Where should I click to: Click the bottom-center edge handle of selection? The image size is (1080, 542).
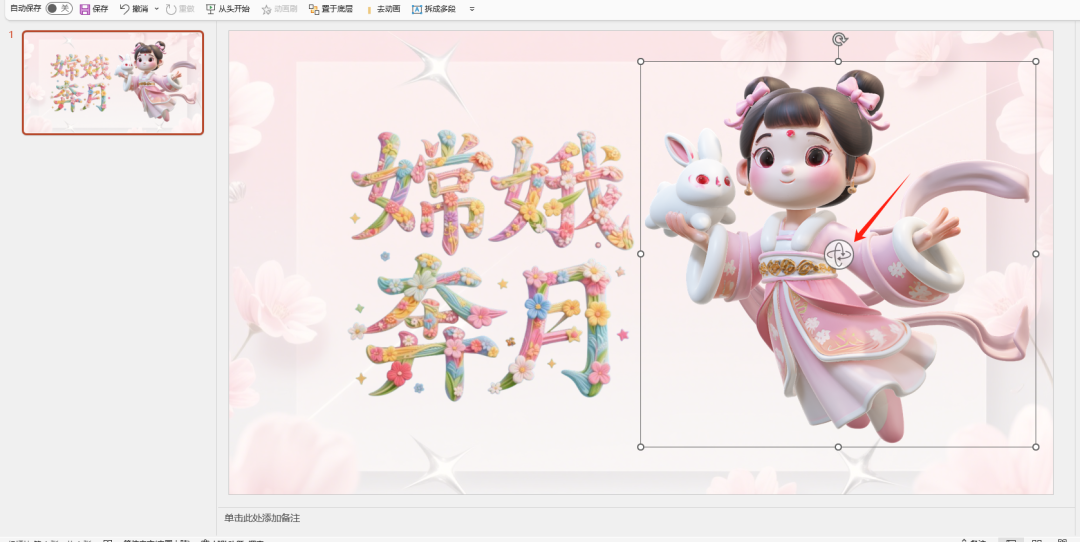pos(838,447)
